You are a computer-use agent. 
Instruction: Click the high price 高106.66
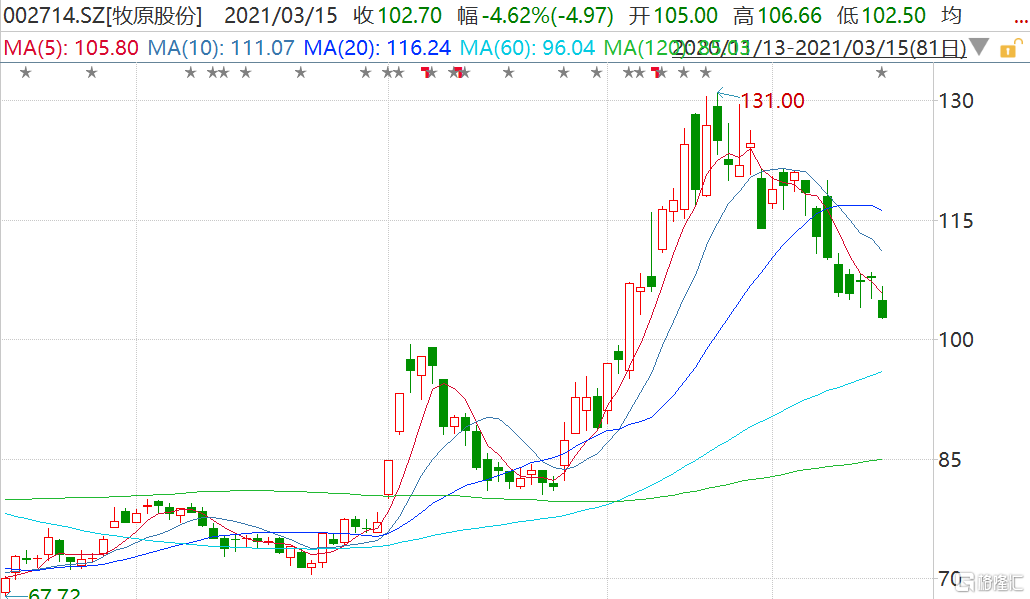pos(777,16)
